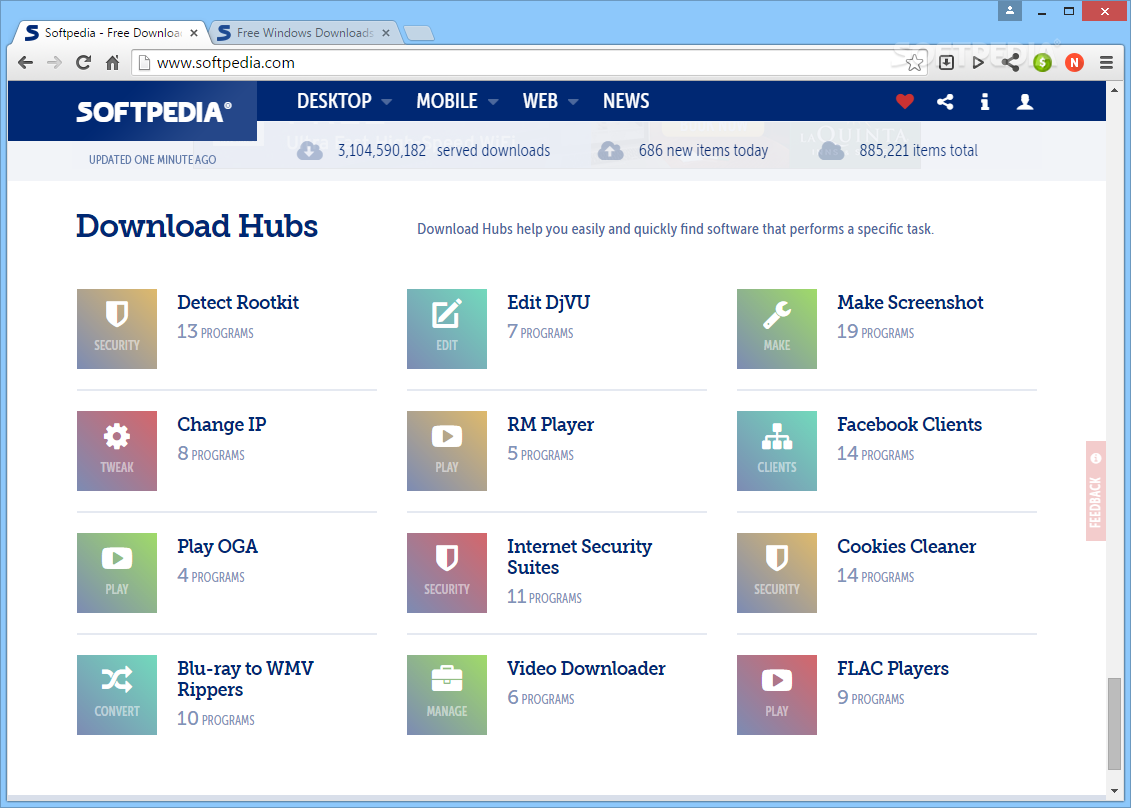The width and height of the screenshot is (1131, 808).
Task: Open the Detect Rootkit link
Action: tap(238, 302)
